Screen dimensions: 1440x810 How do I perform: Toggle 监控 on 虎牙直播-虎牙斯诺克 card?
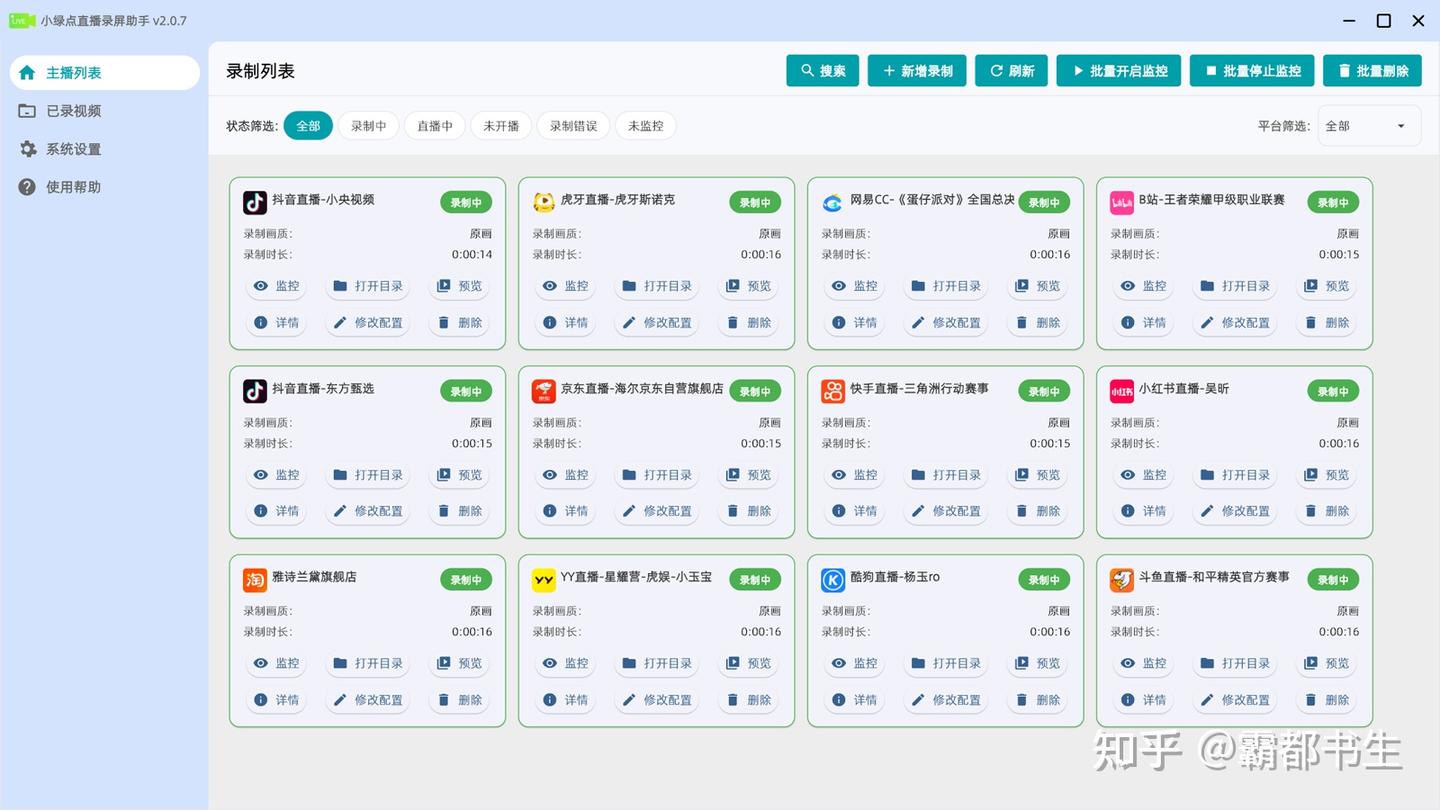coord(566,286)
